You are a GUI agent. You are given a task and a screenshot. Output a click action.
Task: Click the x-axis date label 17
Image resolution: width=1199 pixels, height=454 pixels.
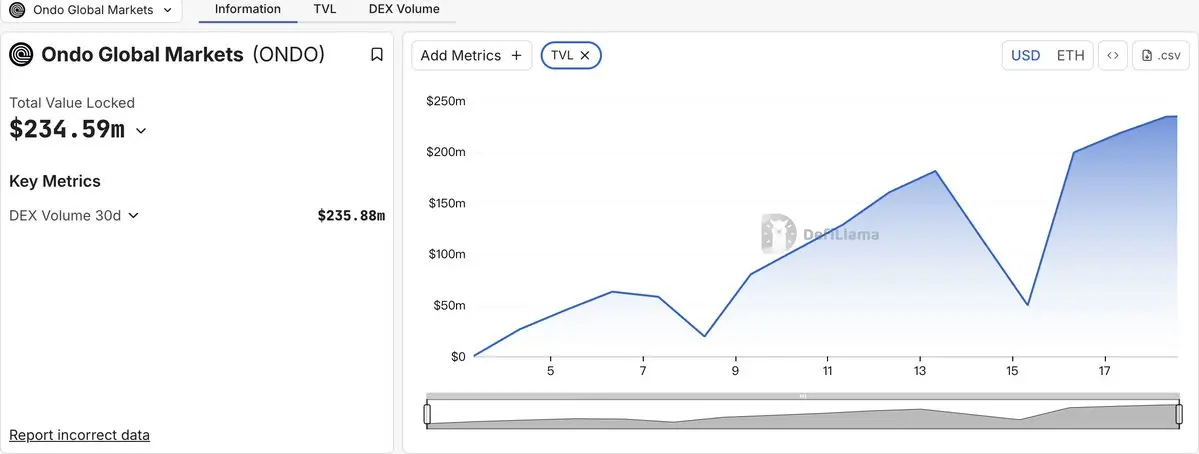1105,371
